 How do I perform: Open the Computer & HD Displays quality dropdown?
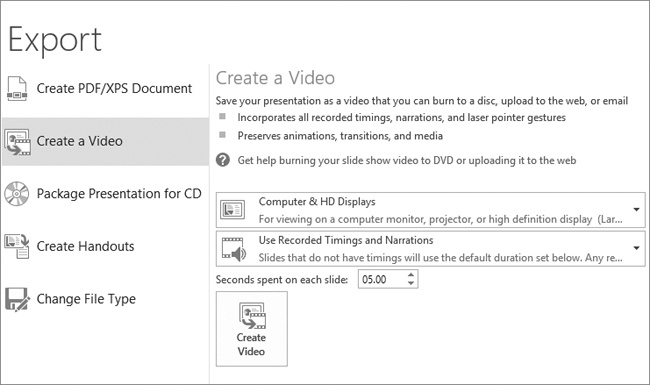tap(430, 210)
